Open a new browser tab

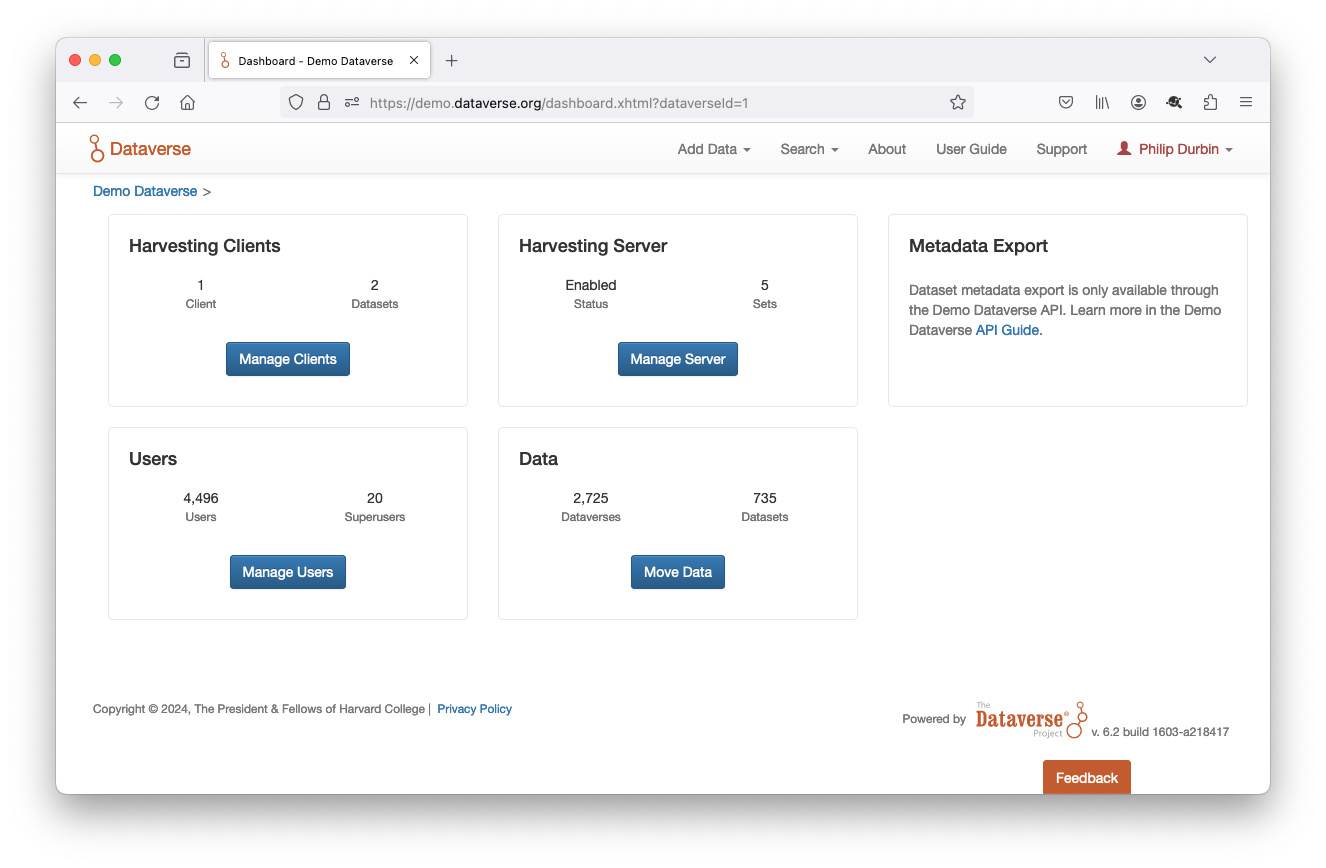452,61
